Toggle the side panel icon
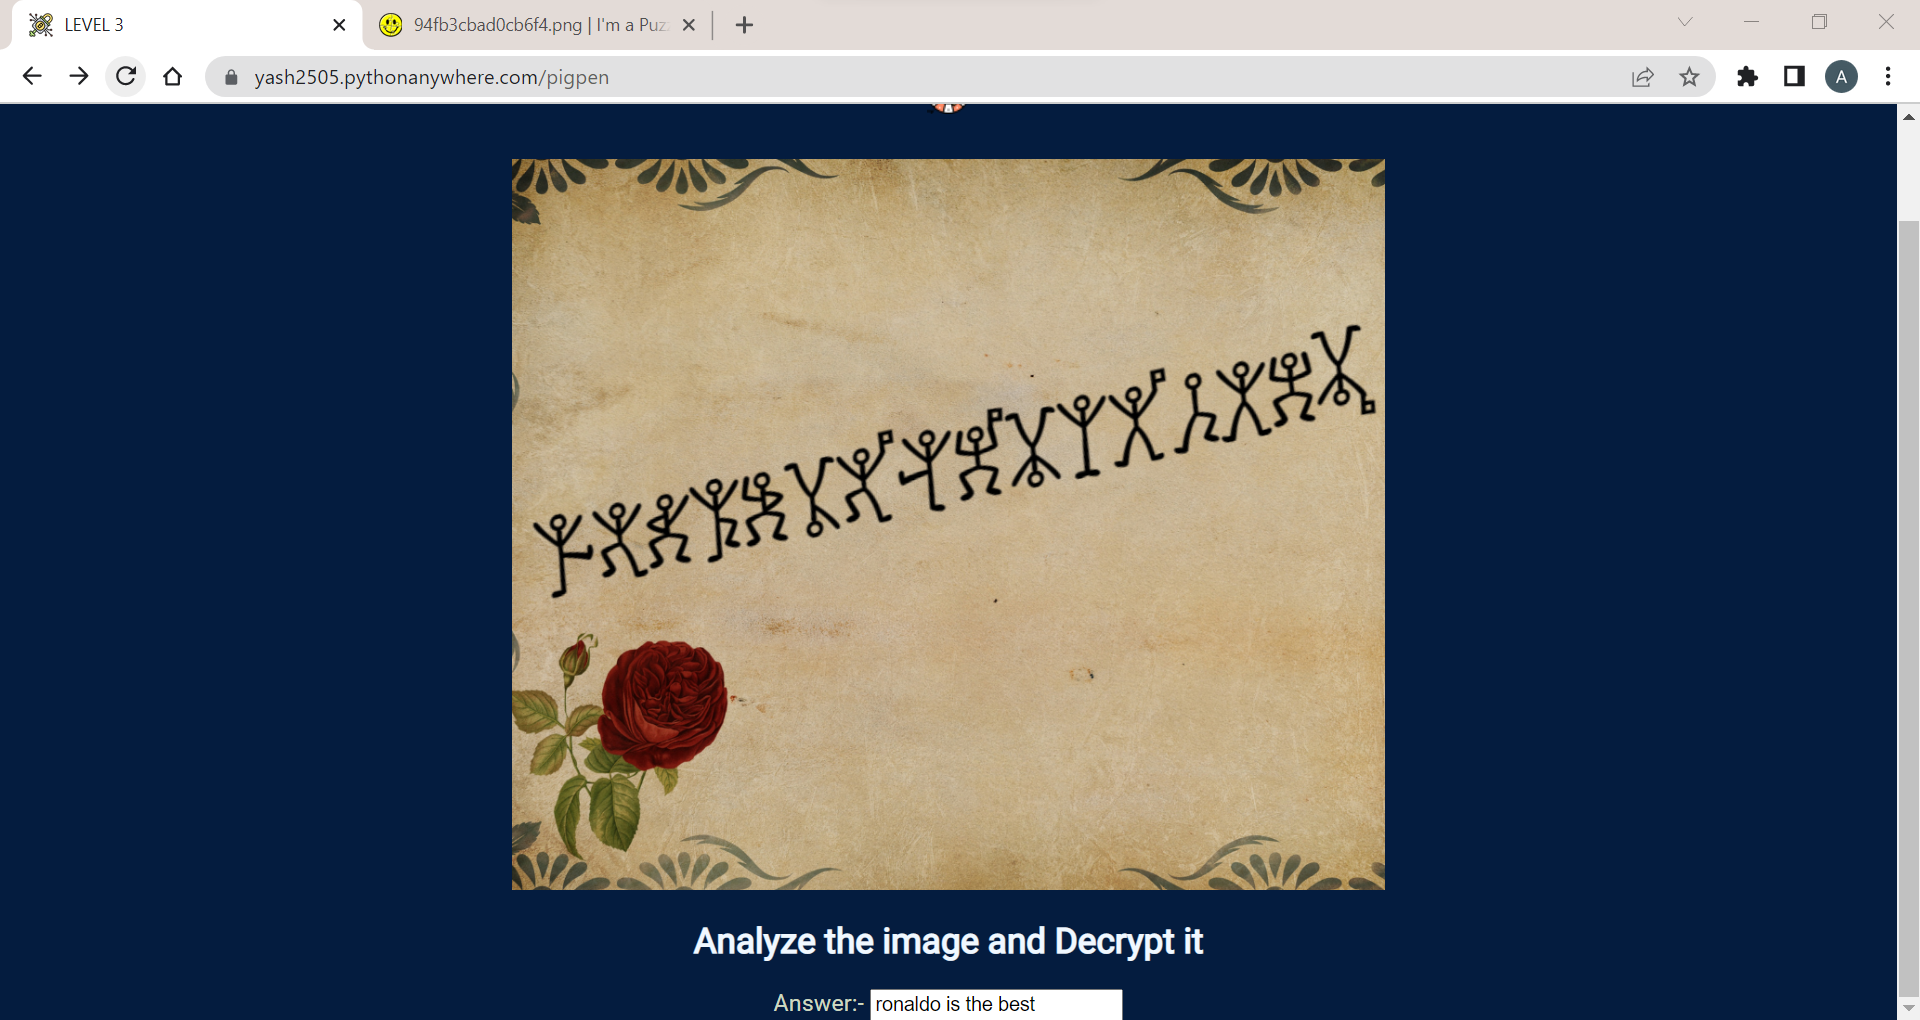 (x=1794, y=76)
